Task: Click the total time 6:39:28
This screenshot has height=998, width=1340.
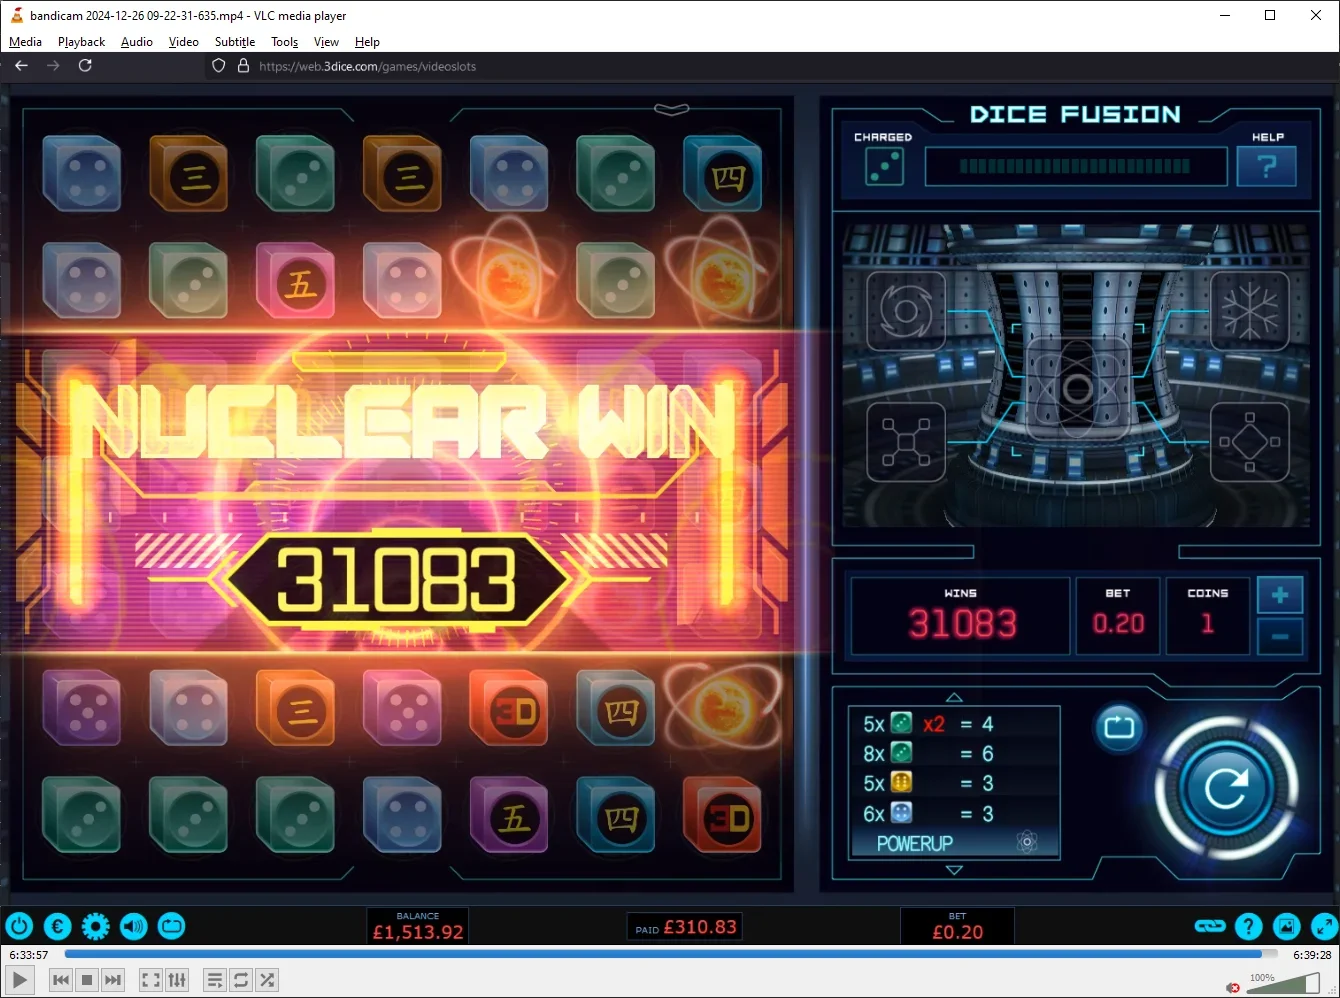Action: coord(1312,955)
